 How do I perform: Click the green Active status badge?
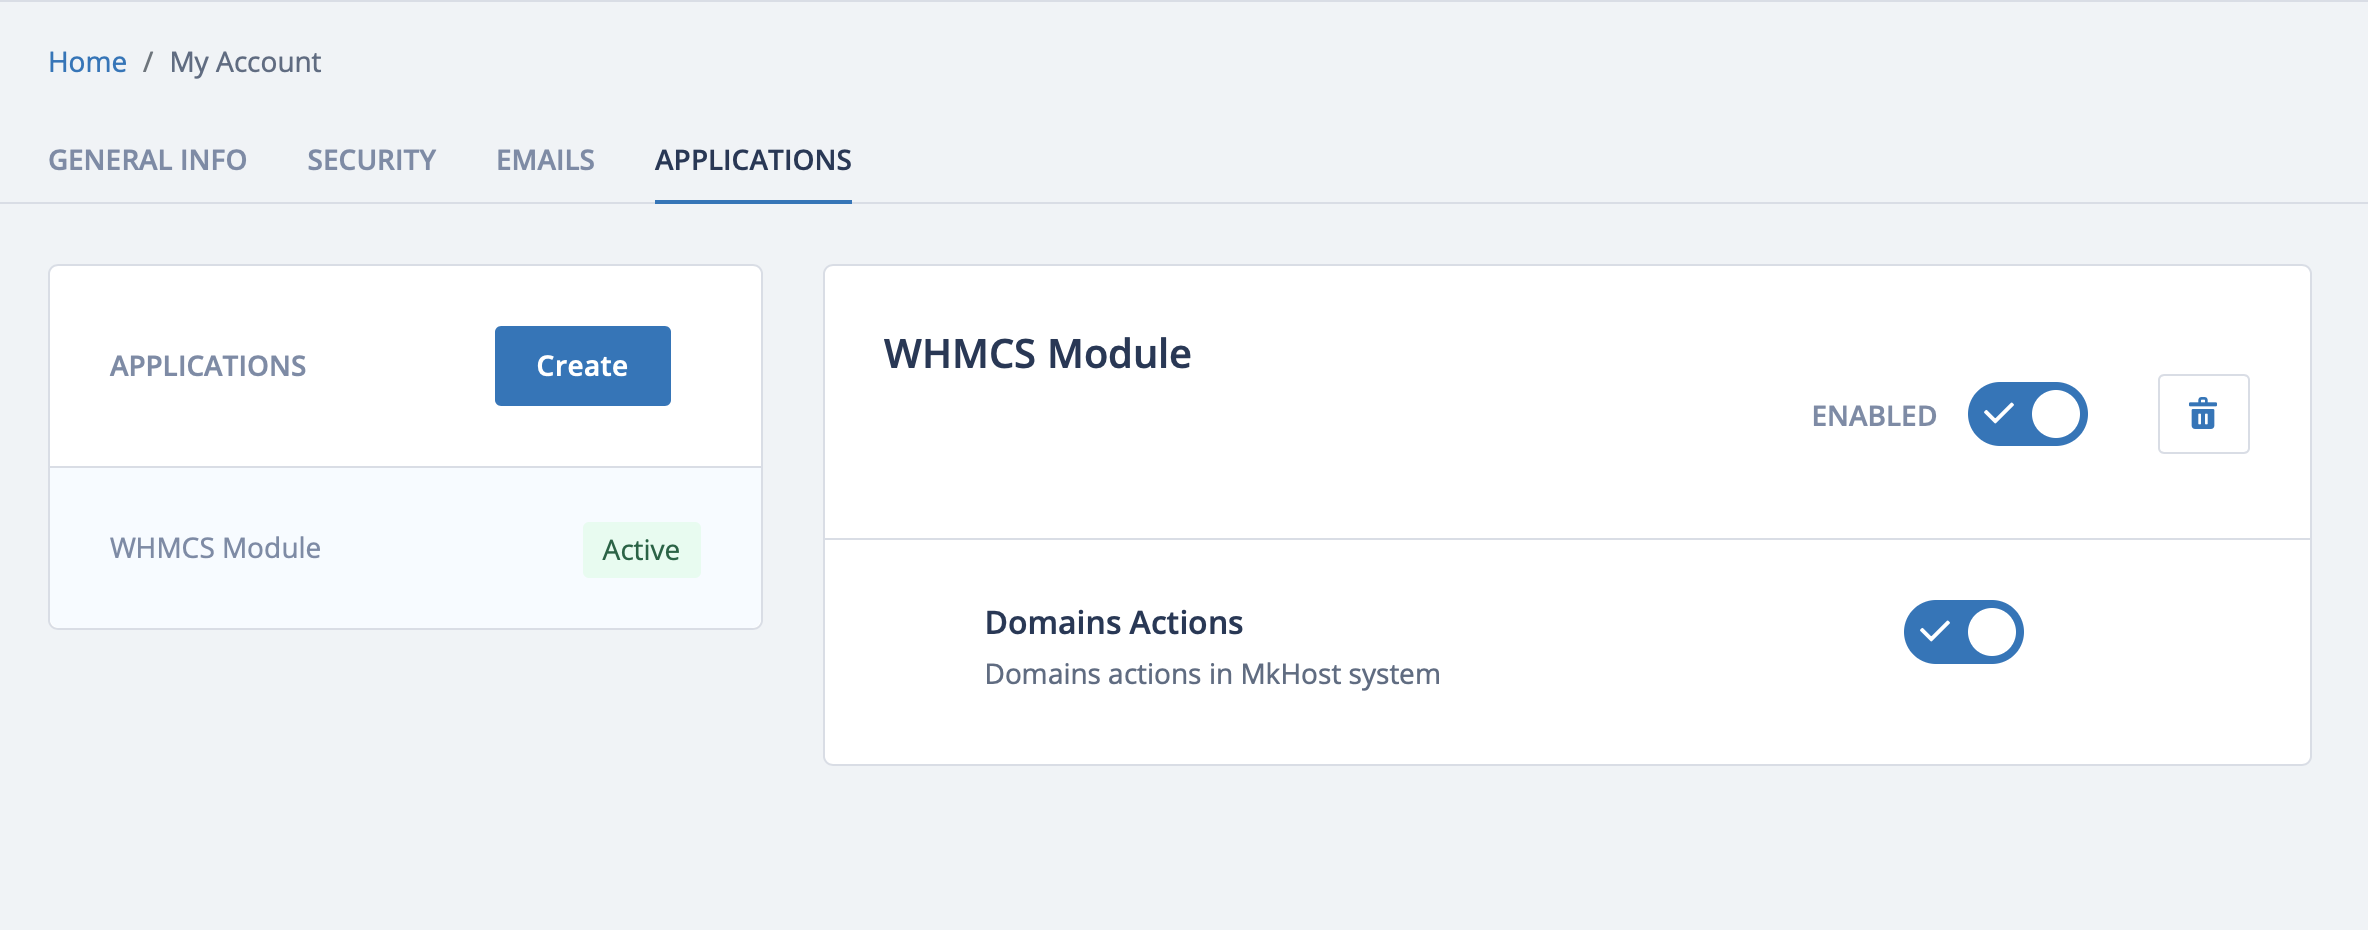(x=641, y=550)
